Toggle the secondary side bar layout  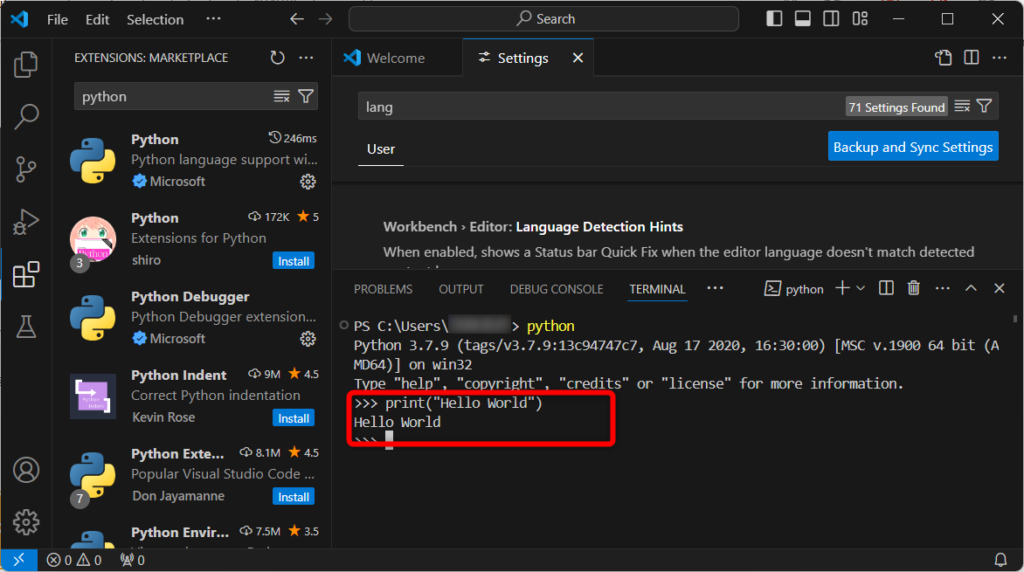coord(831,19)
